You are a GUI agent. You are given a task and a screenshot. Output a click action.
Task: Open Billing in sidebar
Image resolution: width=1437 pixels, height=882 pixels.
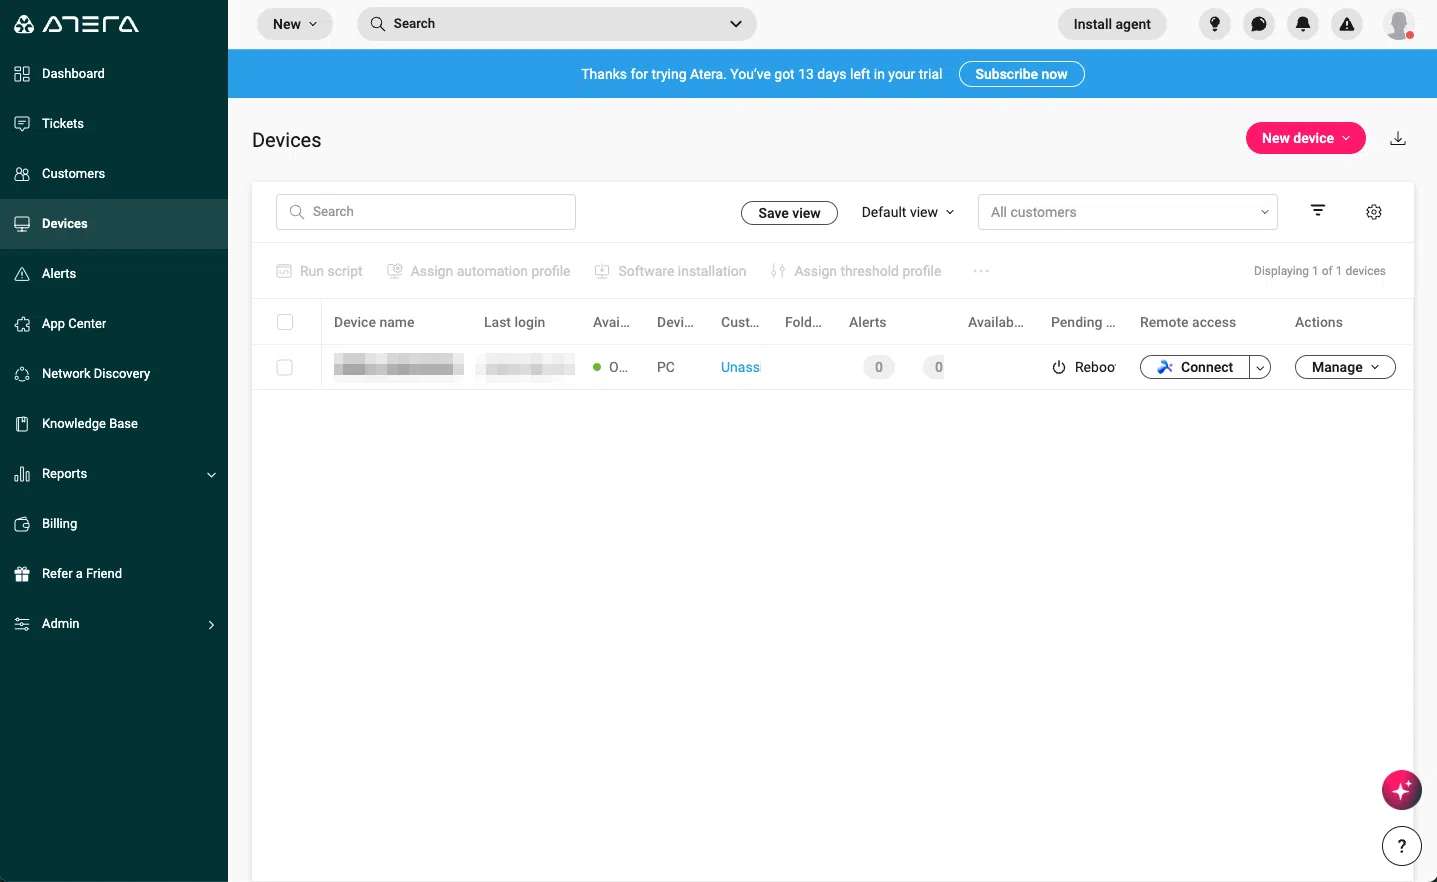click(x=114, y=524)
